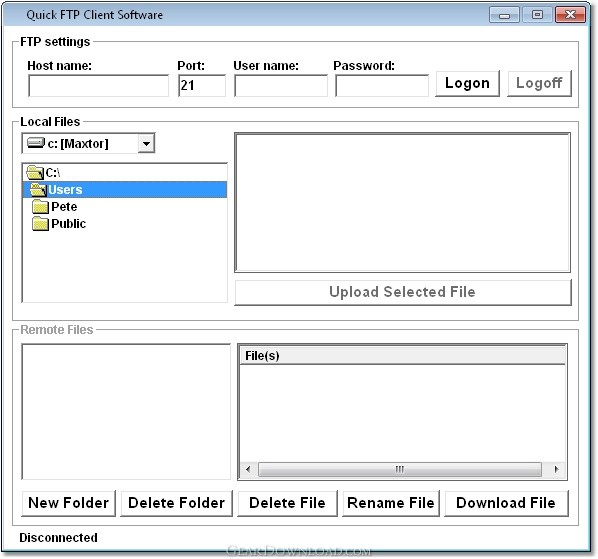Click the Upload Selected File button
The height and width of the screenshot is (559, 598).
click(403, 292)
